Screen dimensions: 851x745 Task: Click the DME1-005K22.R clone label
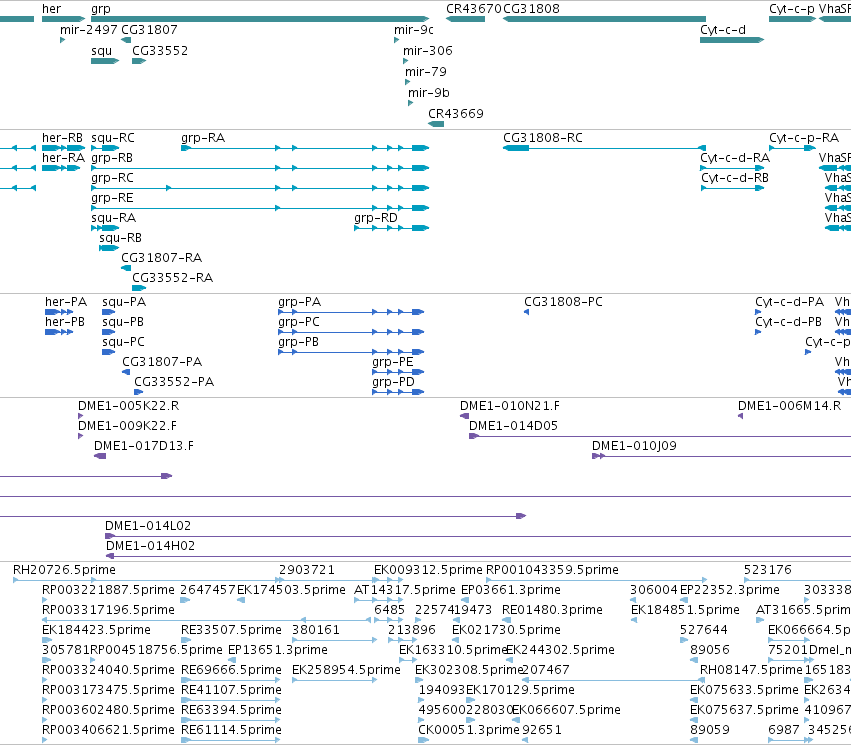(129, 406)
